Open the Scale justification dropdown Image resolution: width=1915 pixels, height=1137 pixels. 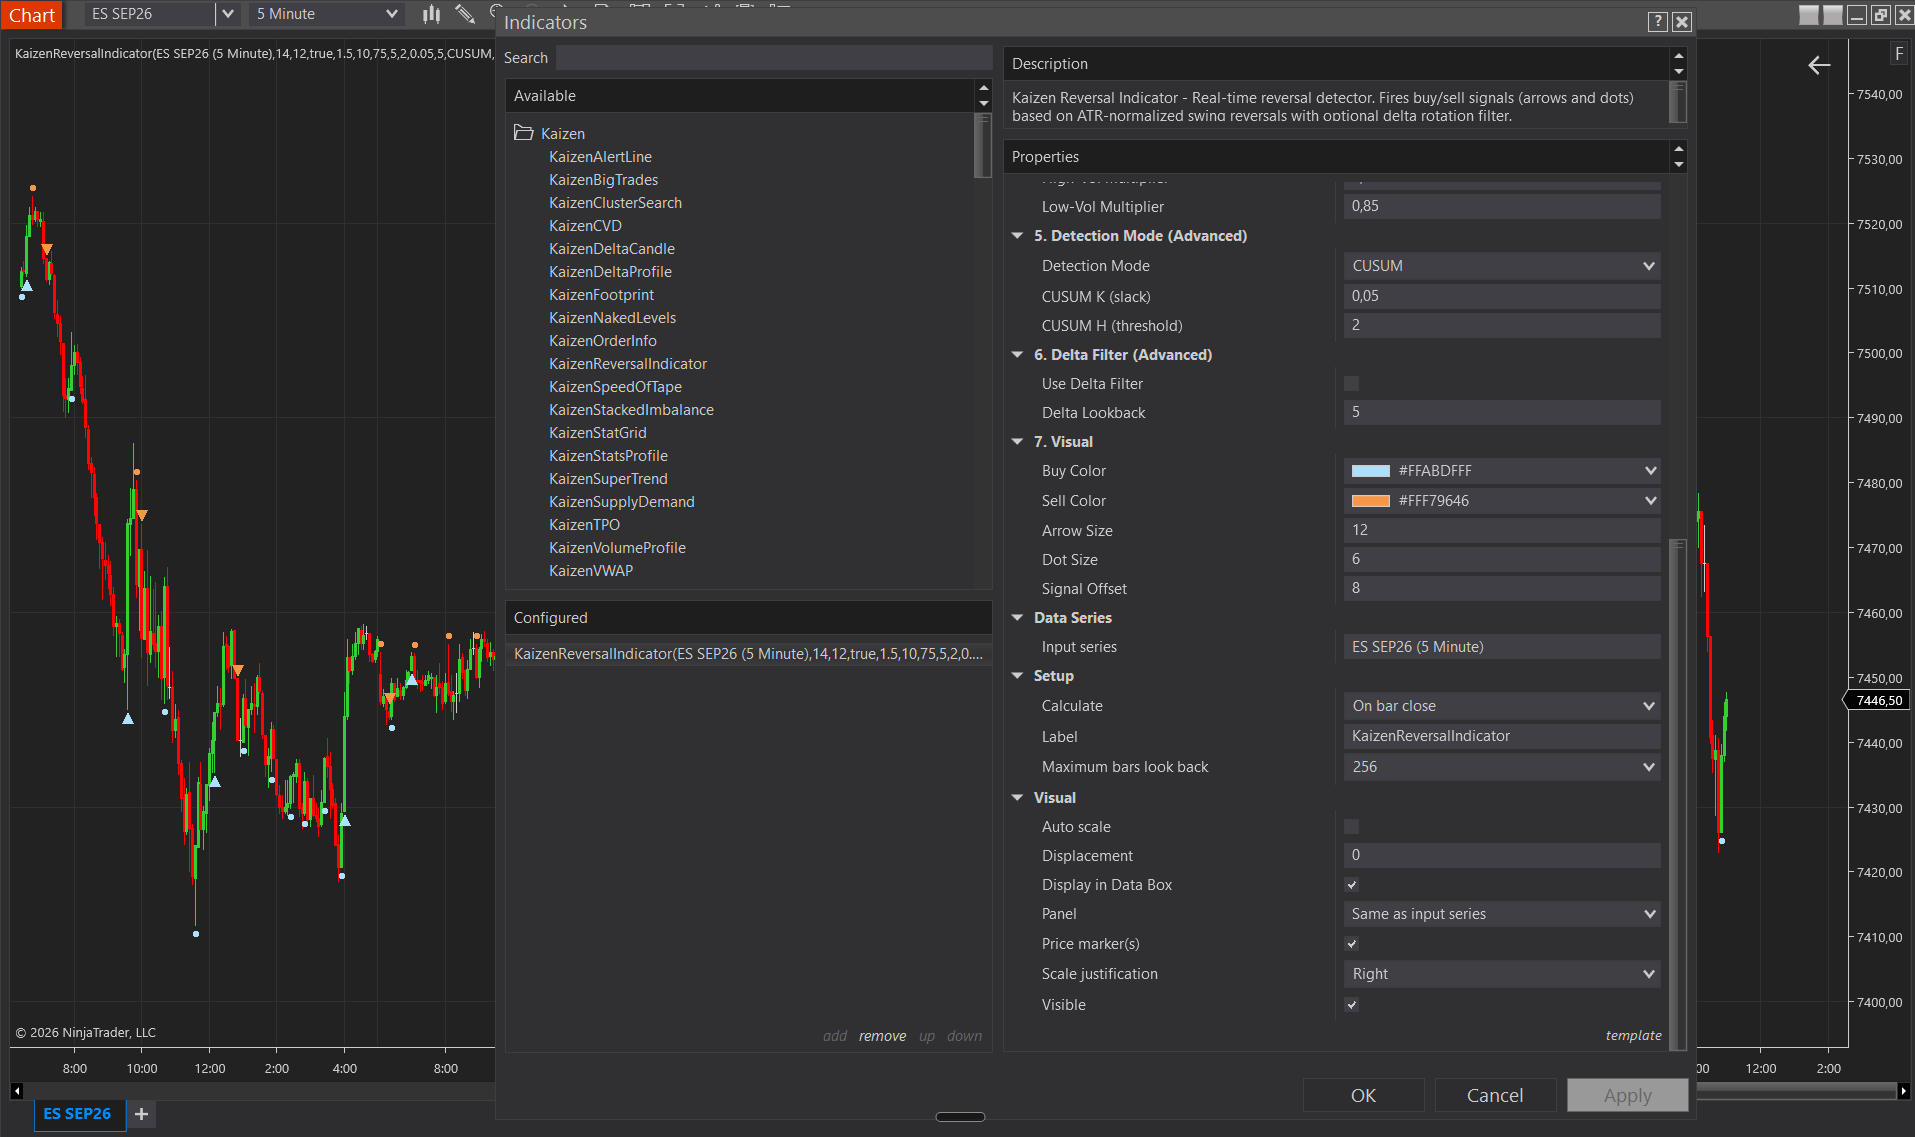(1502, 974)
